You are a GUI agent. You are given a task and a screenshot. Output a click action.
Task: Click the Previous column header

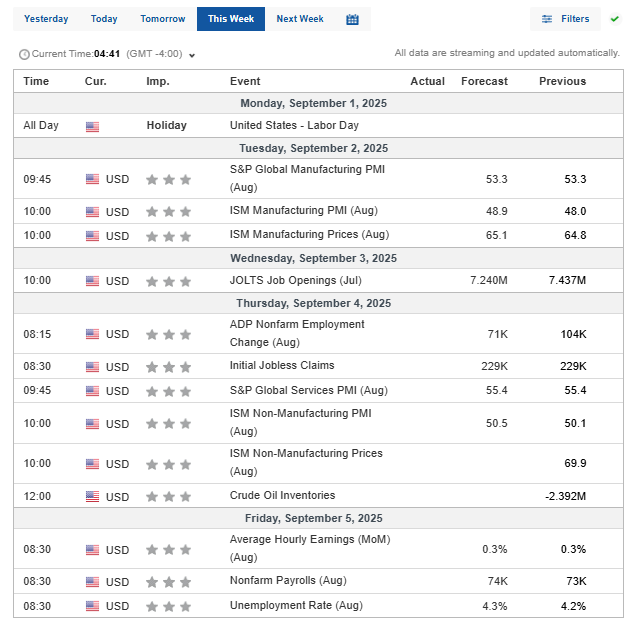[x=562, y=81]
